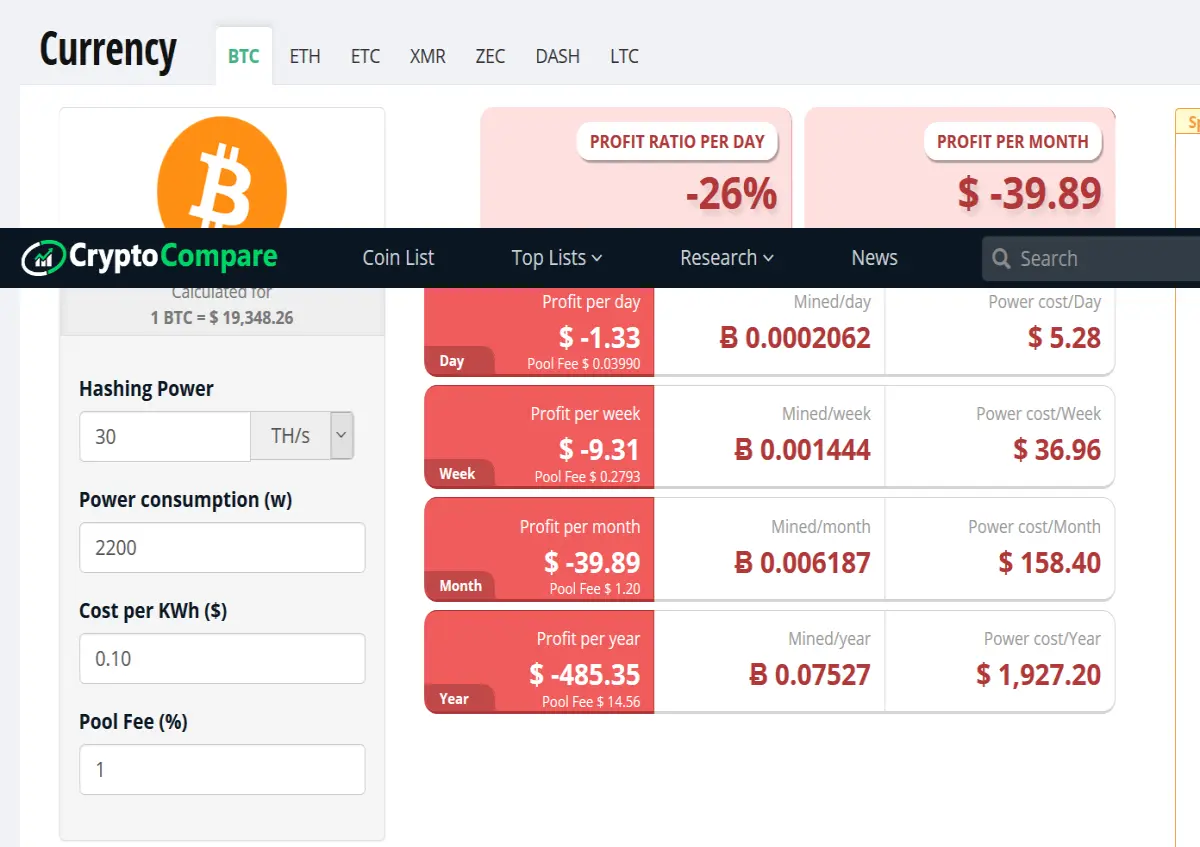
Task: Click the Pool Fee $ 0.03990 text
Action: coord(584,364)
